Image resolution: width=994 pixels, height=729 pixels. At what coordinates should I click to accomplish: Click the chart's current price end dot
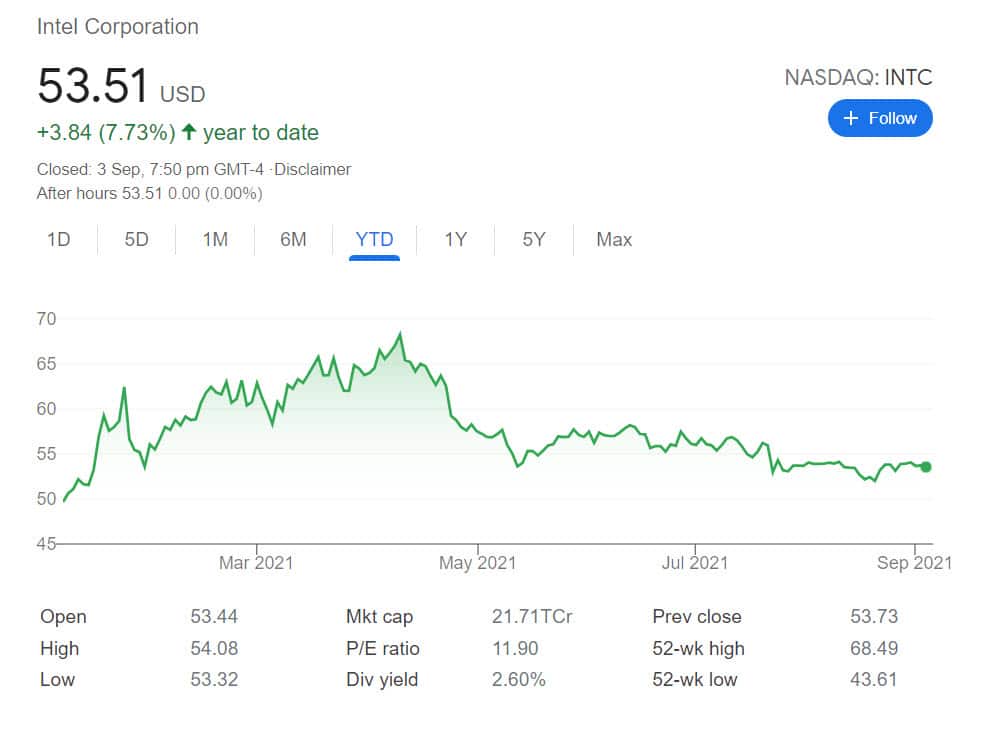coord(926,467)
